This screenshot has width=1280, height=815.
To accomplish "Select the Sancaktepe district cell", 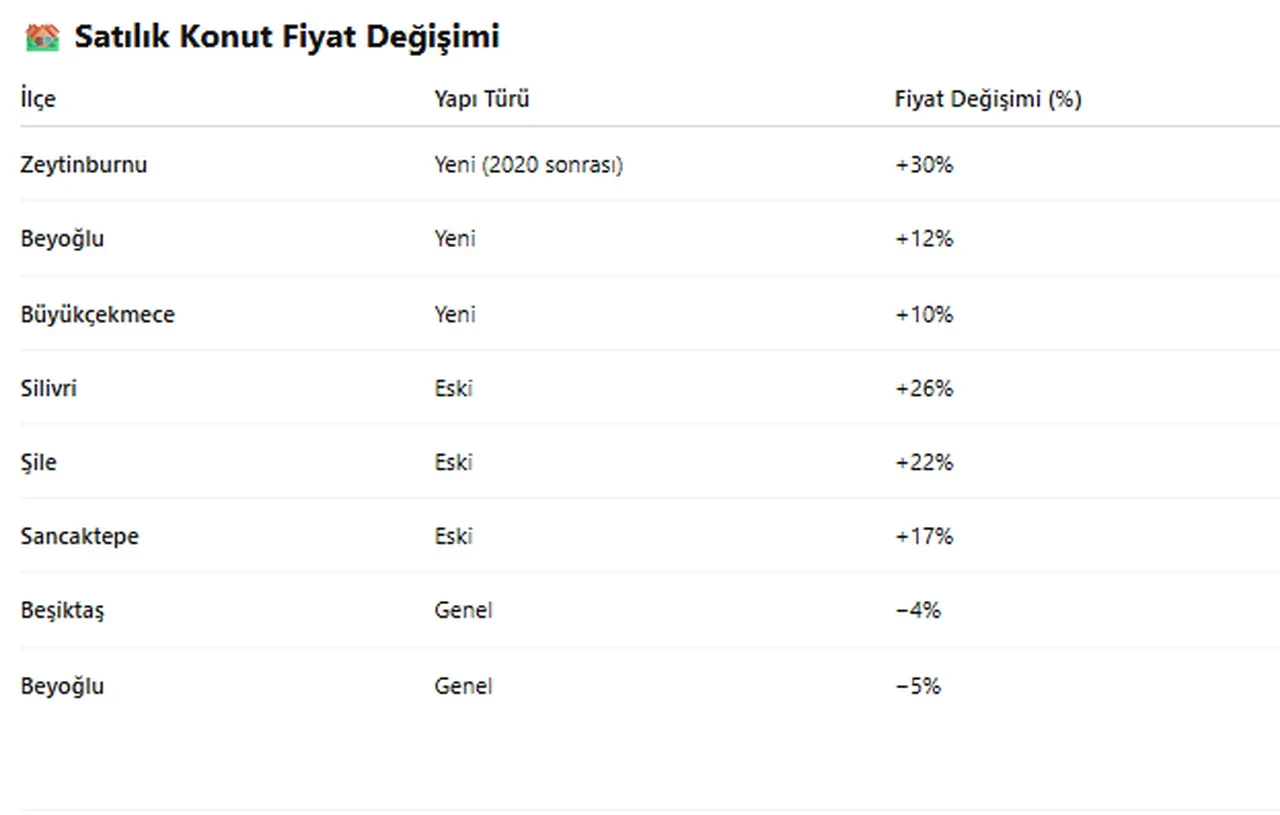I will pos(79,536).
